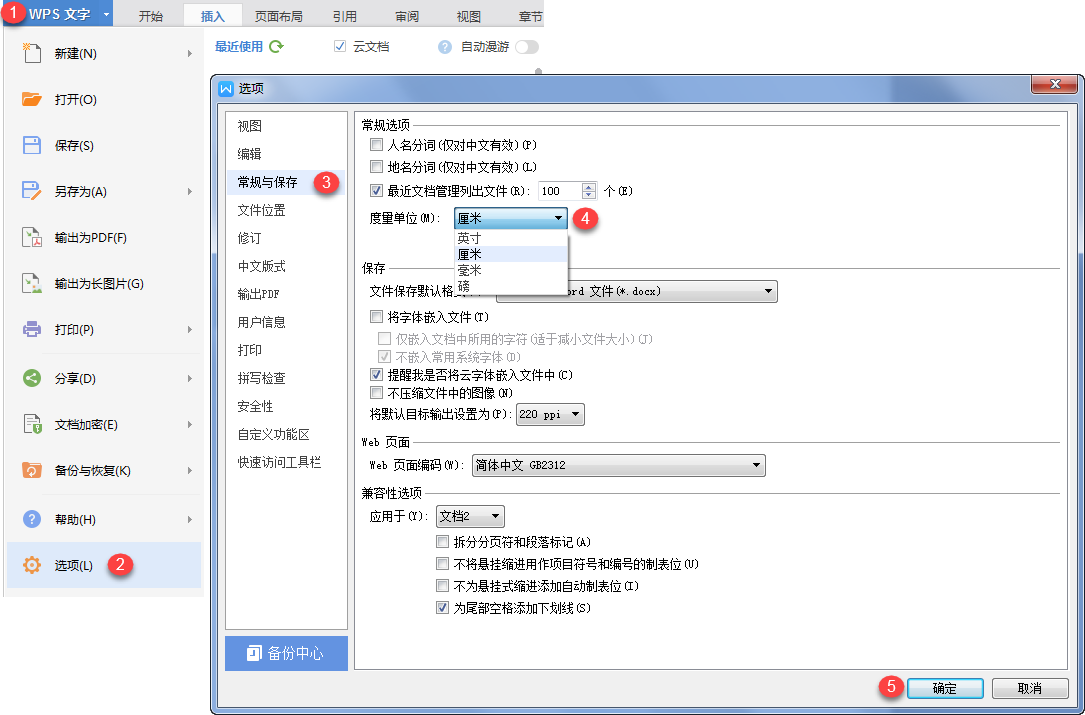Check 不将悬挂缩进用作项目符号和编号的制表位
Screen dimensions: 1085x715
[x=442, y=563]
